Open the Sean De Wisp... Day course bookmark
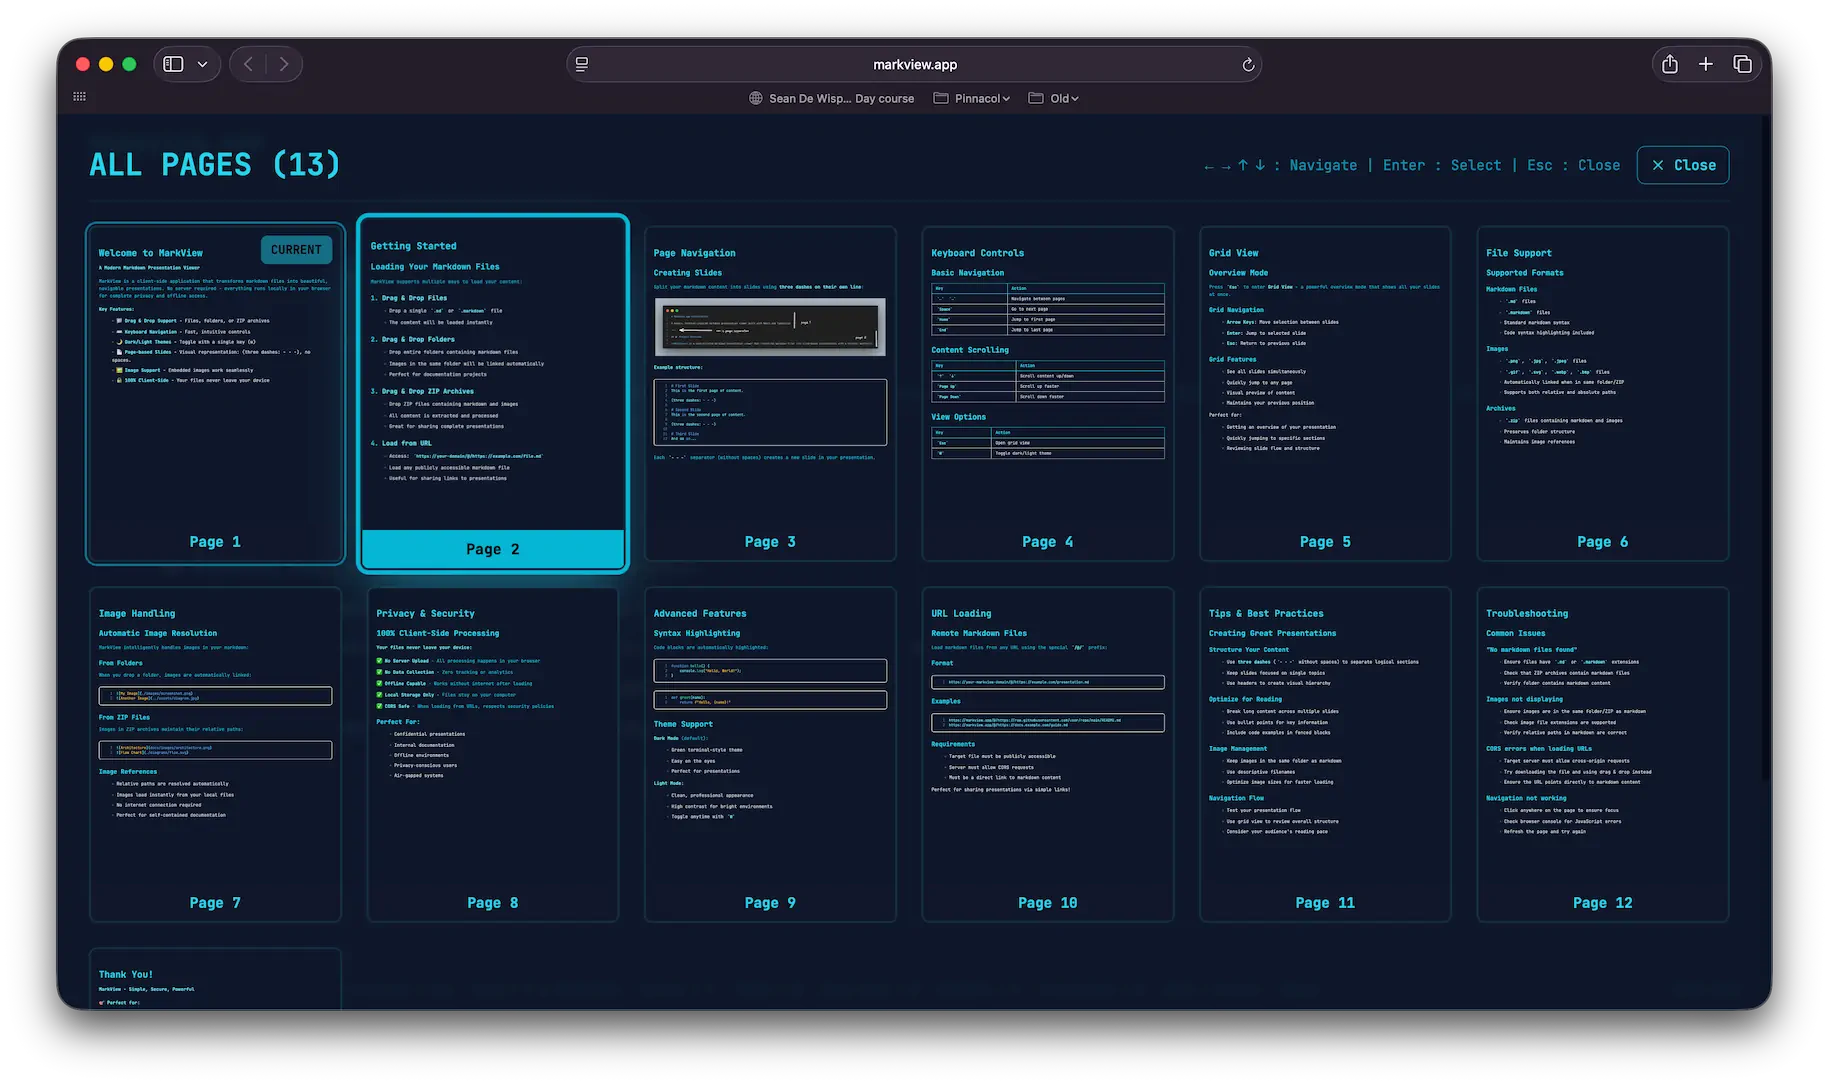The height and width of the screenshot is (1085, 1828). click(x=832, y=98)
